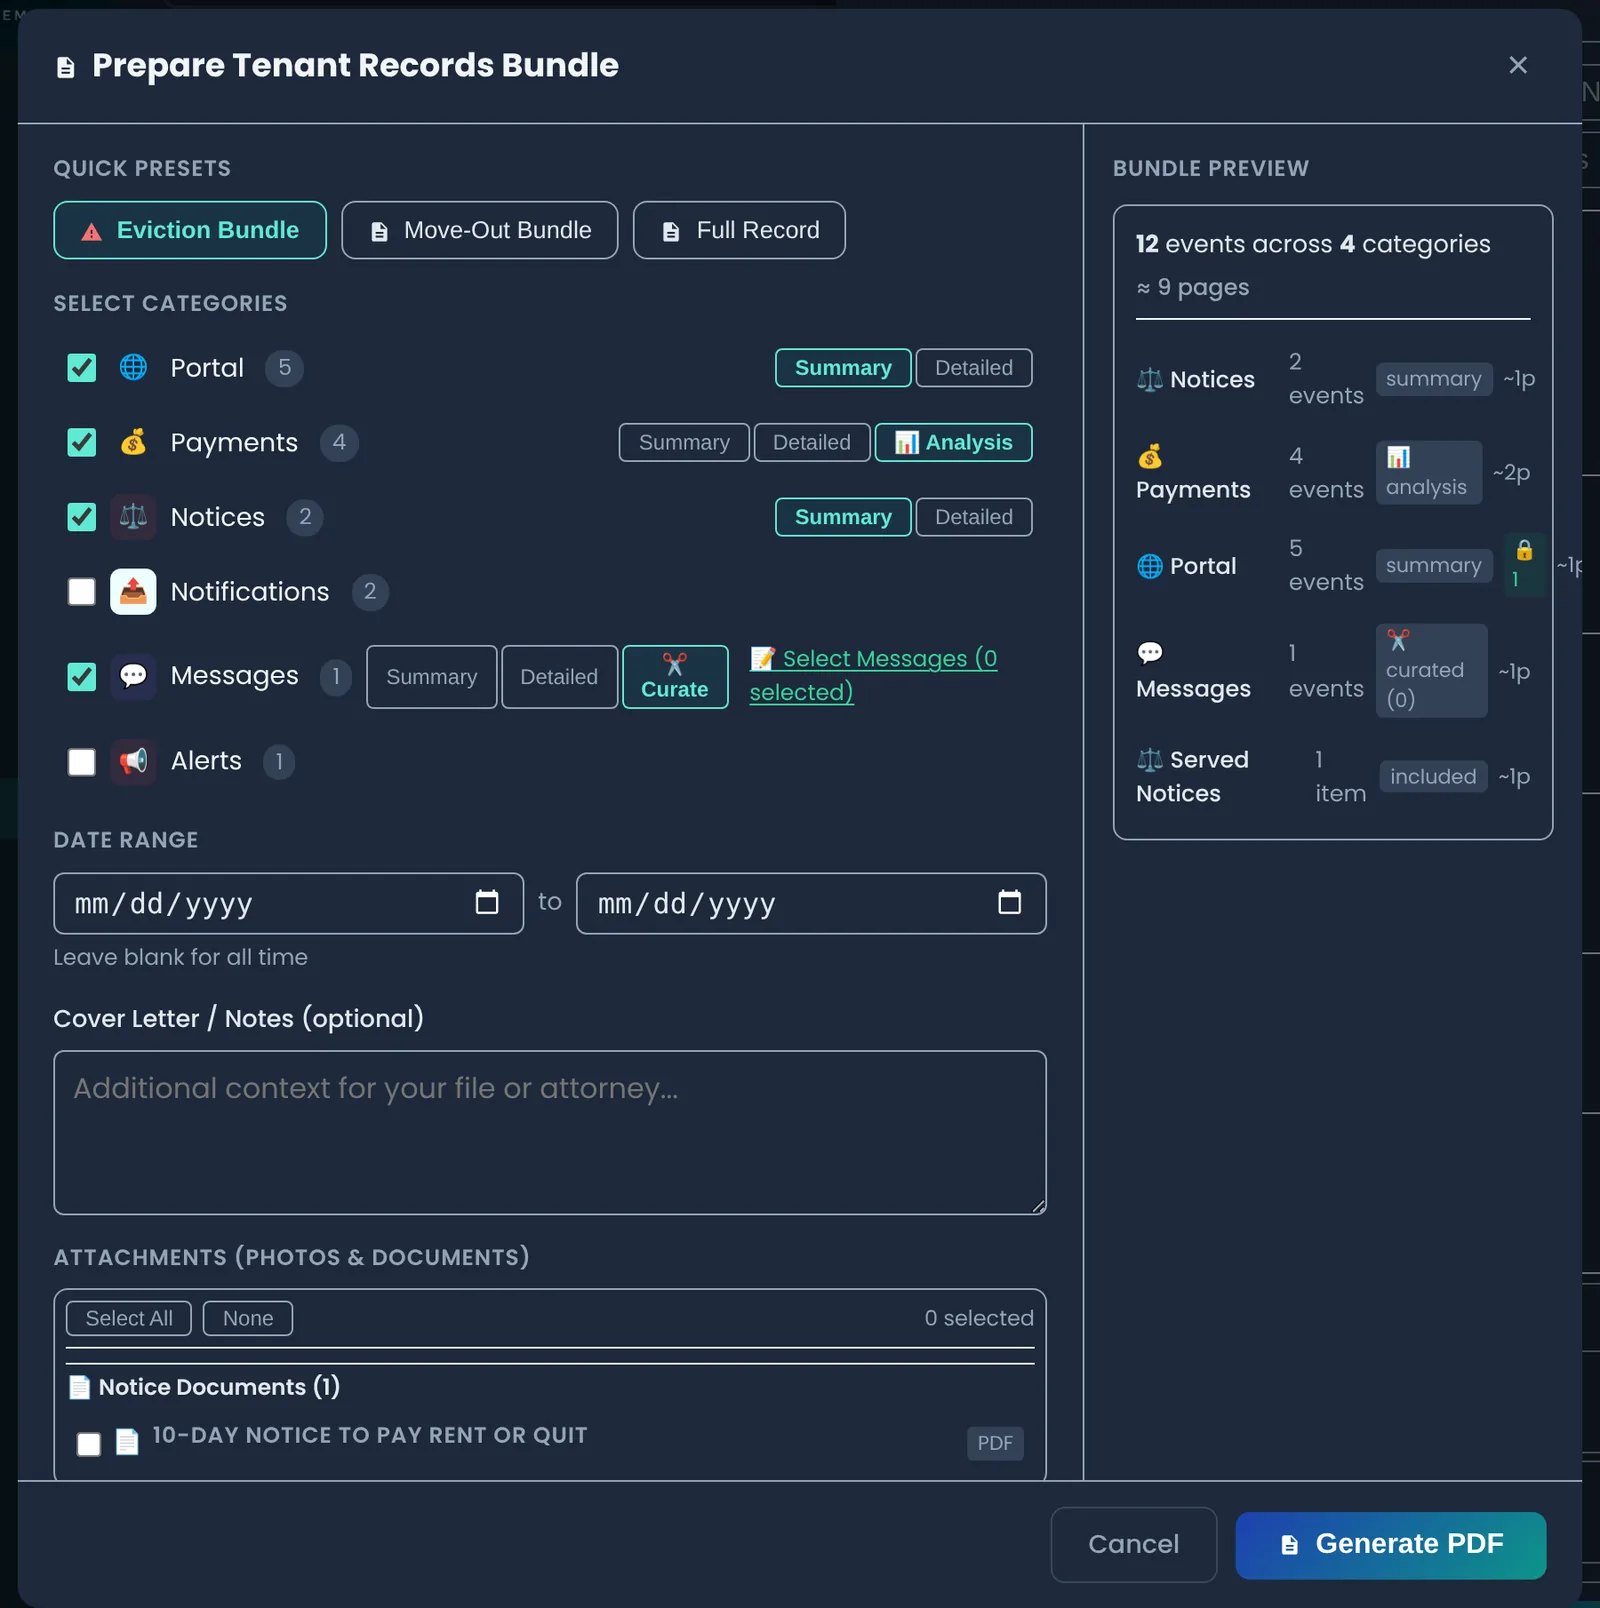The image size is (1600, 1608).
Task: Select the Move-Out Bundle preset
Action: (480, 230)
